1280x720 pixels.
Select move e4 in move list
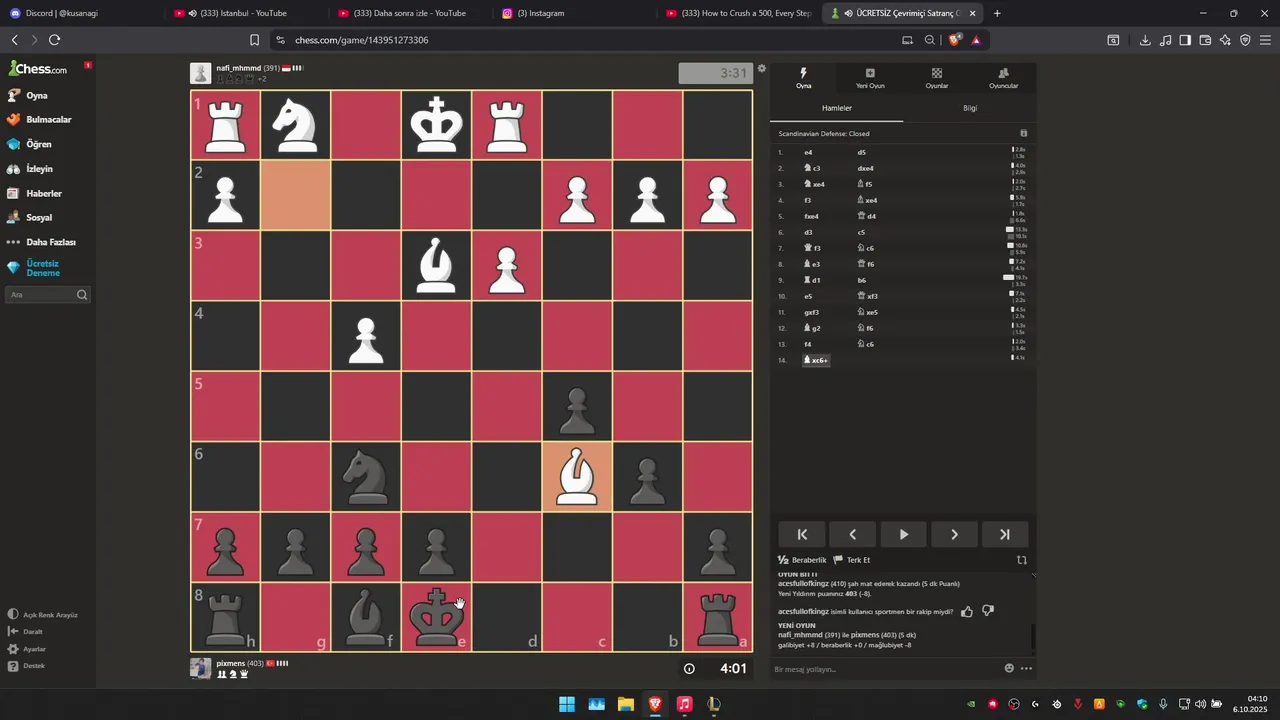click(808, 152)
